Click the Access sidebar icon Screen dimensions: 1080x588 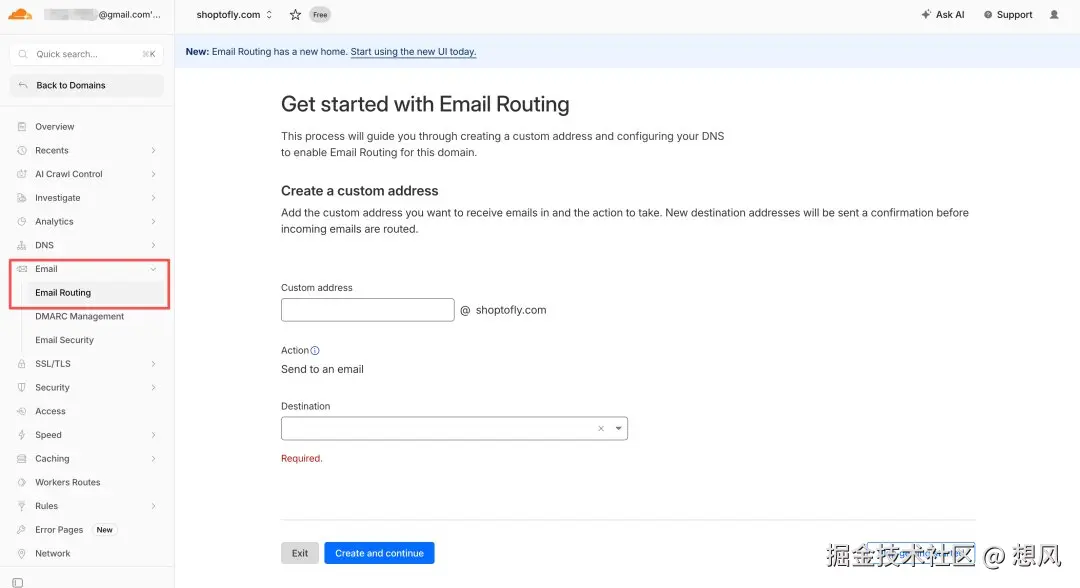point(21,411)
